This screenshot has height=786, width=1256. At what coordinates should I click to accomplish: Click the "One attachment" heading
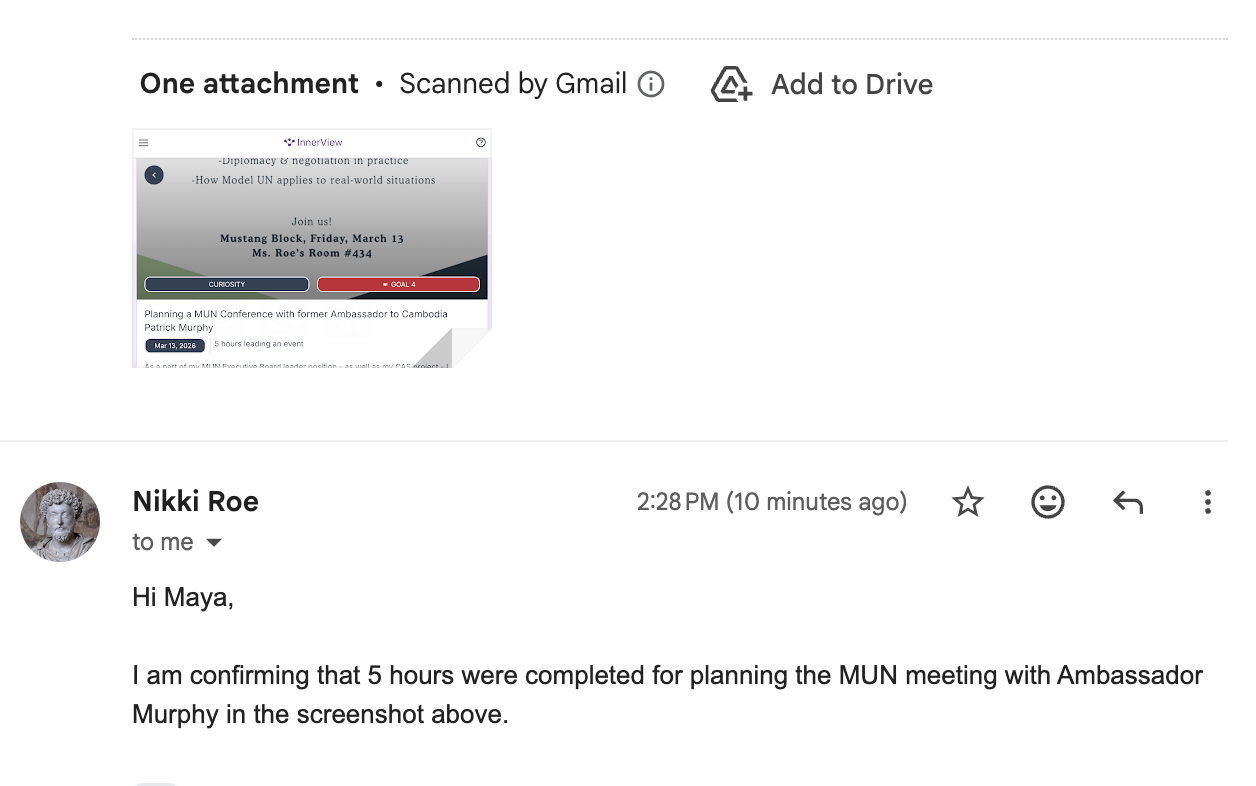[249, 84]
